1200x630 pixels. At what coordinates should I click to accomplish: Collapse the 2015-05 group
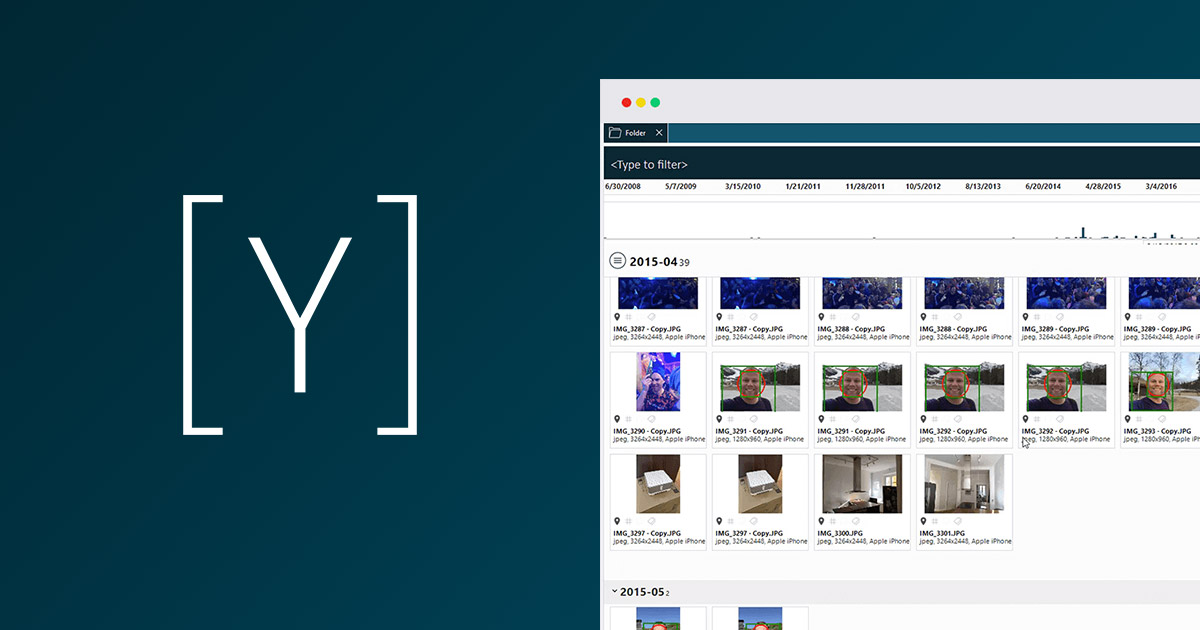pyautogui.click(x=614, y=591)
